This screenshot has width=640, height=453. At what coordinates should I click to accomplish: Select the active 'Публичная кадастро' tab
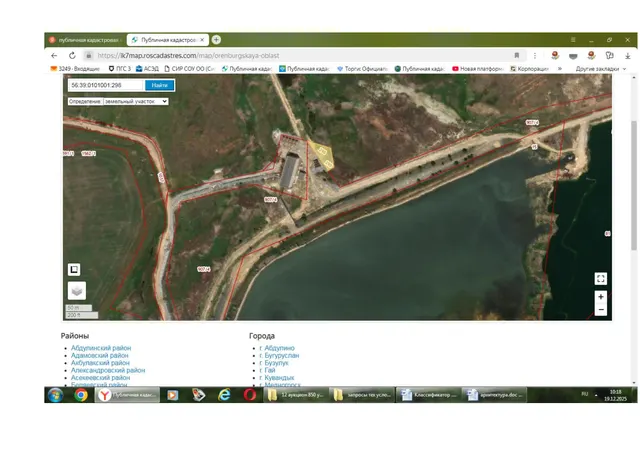(168, 40)
